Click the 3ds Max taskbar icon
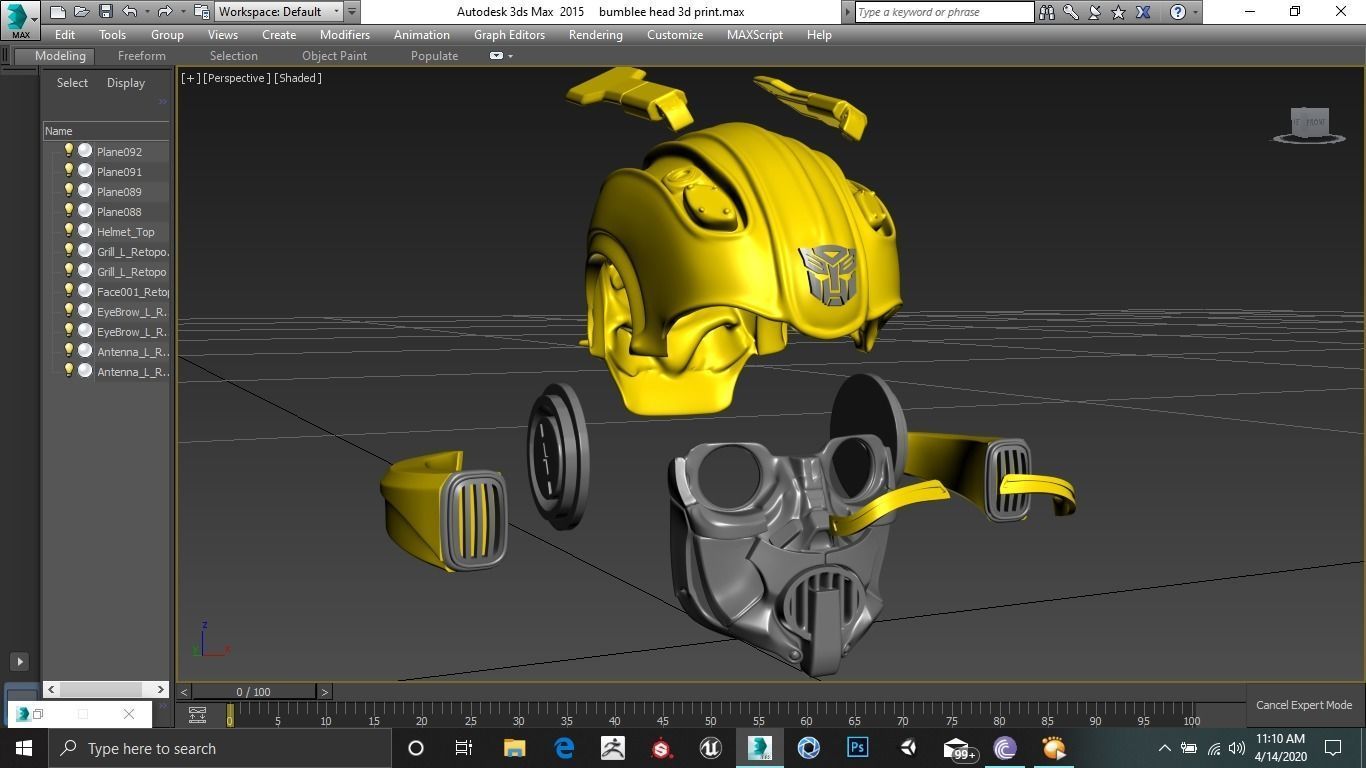The width and height of the screenshot is (1366, 768). pos(759,748)
